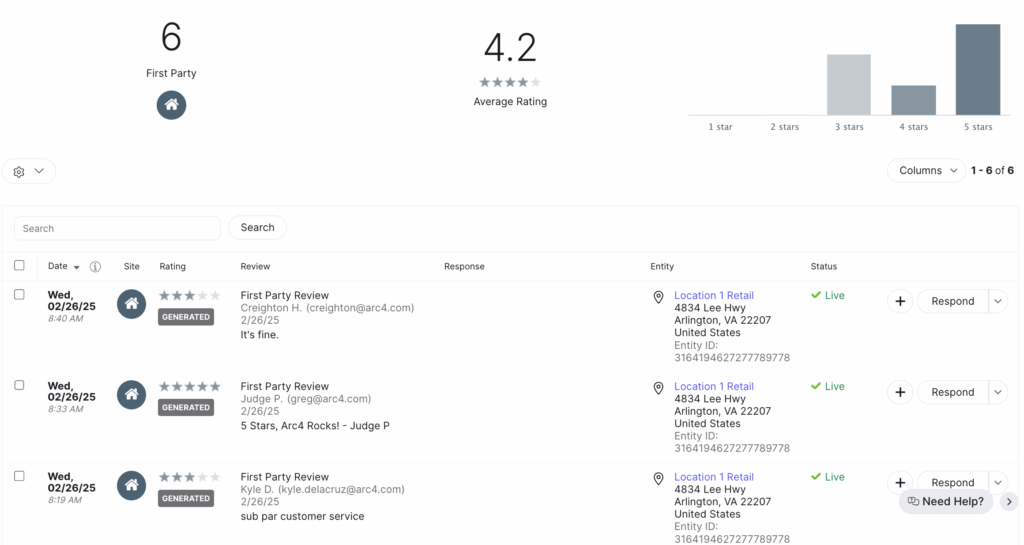Click the First Party home icon under count

171,104
